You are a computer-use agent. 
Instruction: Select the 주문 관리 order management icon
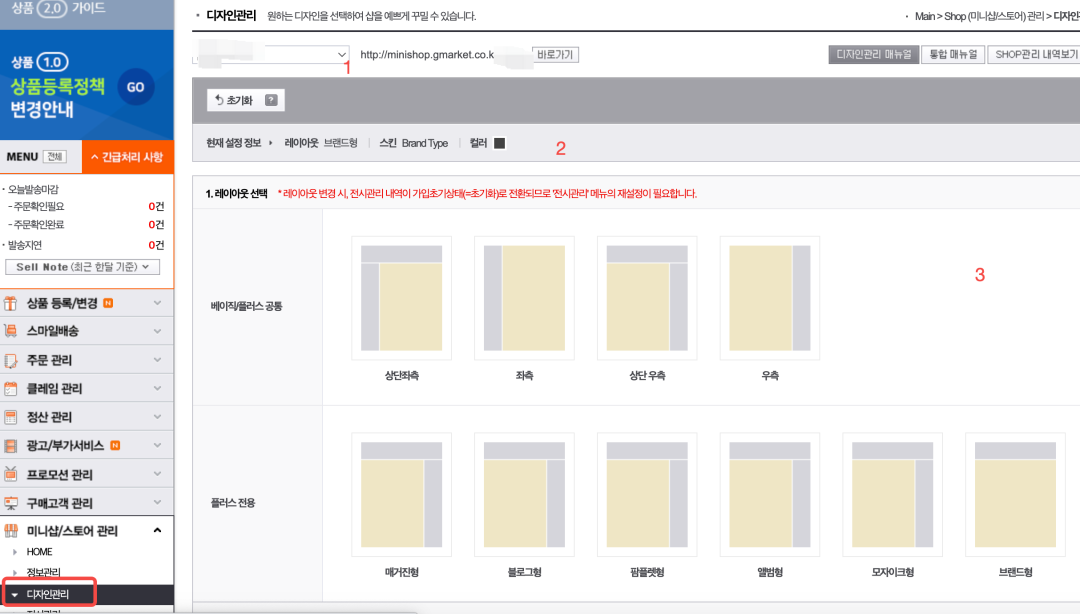click(13, 359)
